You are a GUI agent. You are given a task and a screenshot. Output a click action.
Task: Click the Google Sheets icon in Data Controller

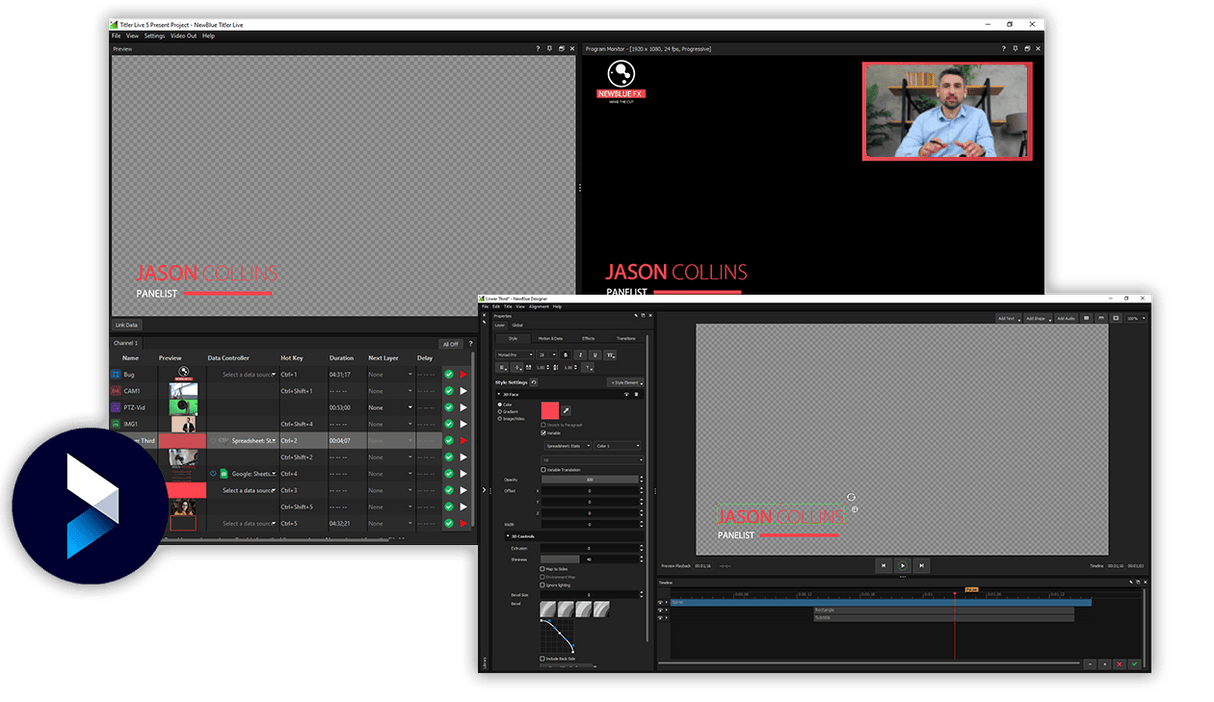[224, 474]
